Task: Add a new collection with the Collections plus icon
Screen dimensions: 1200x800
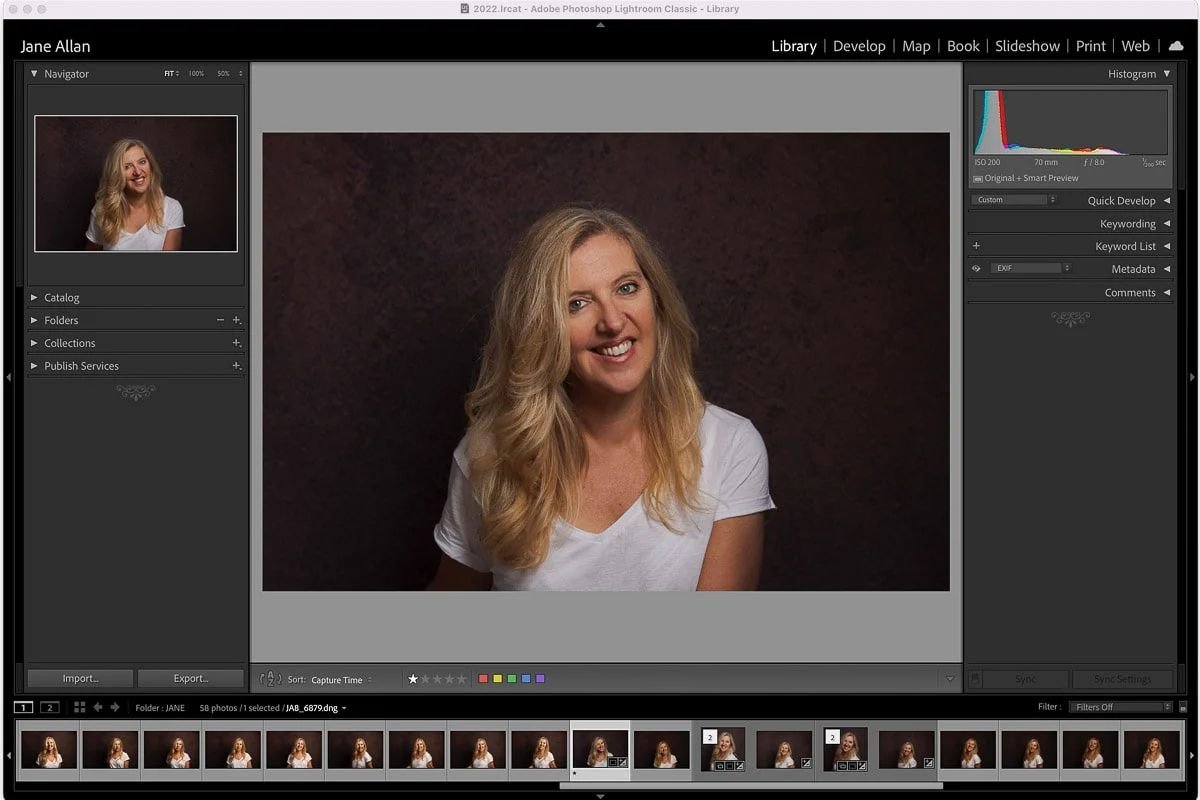Action: click(236, 343)
